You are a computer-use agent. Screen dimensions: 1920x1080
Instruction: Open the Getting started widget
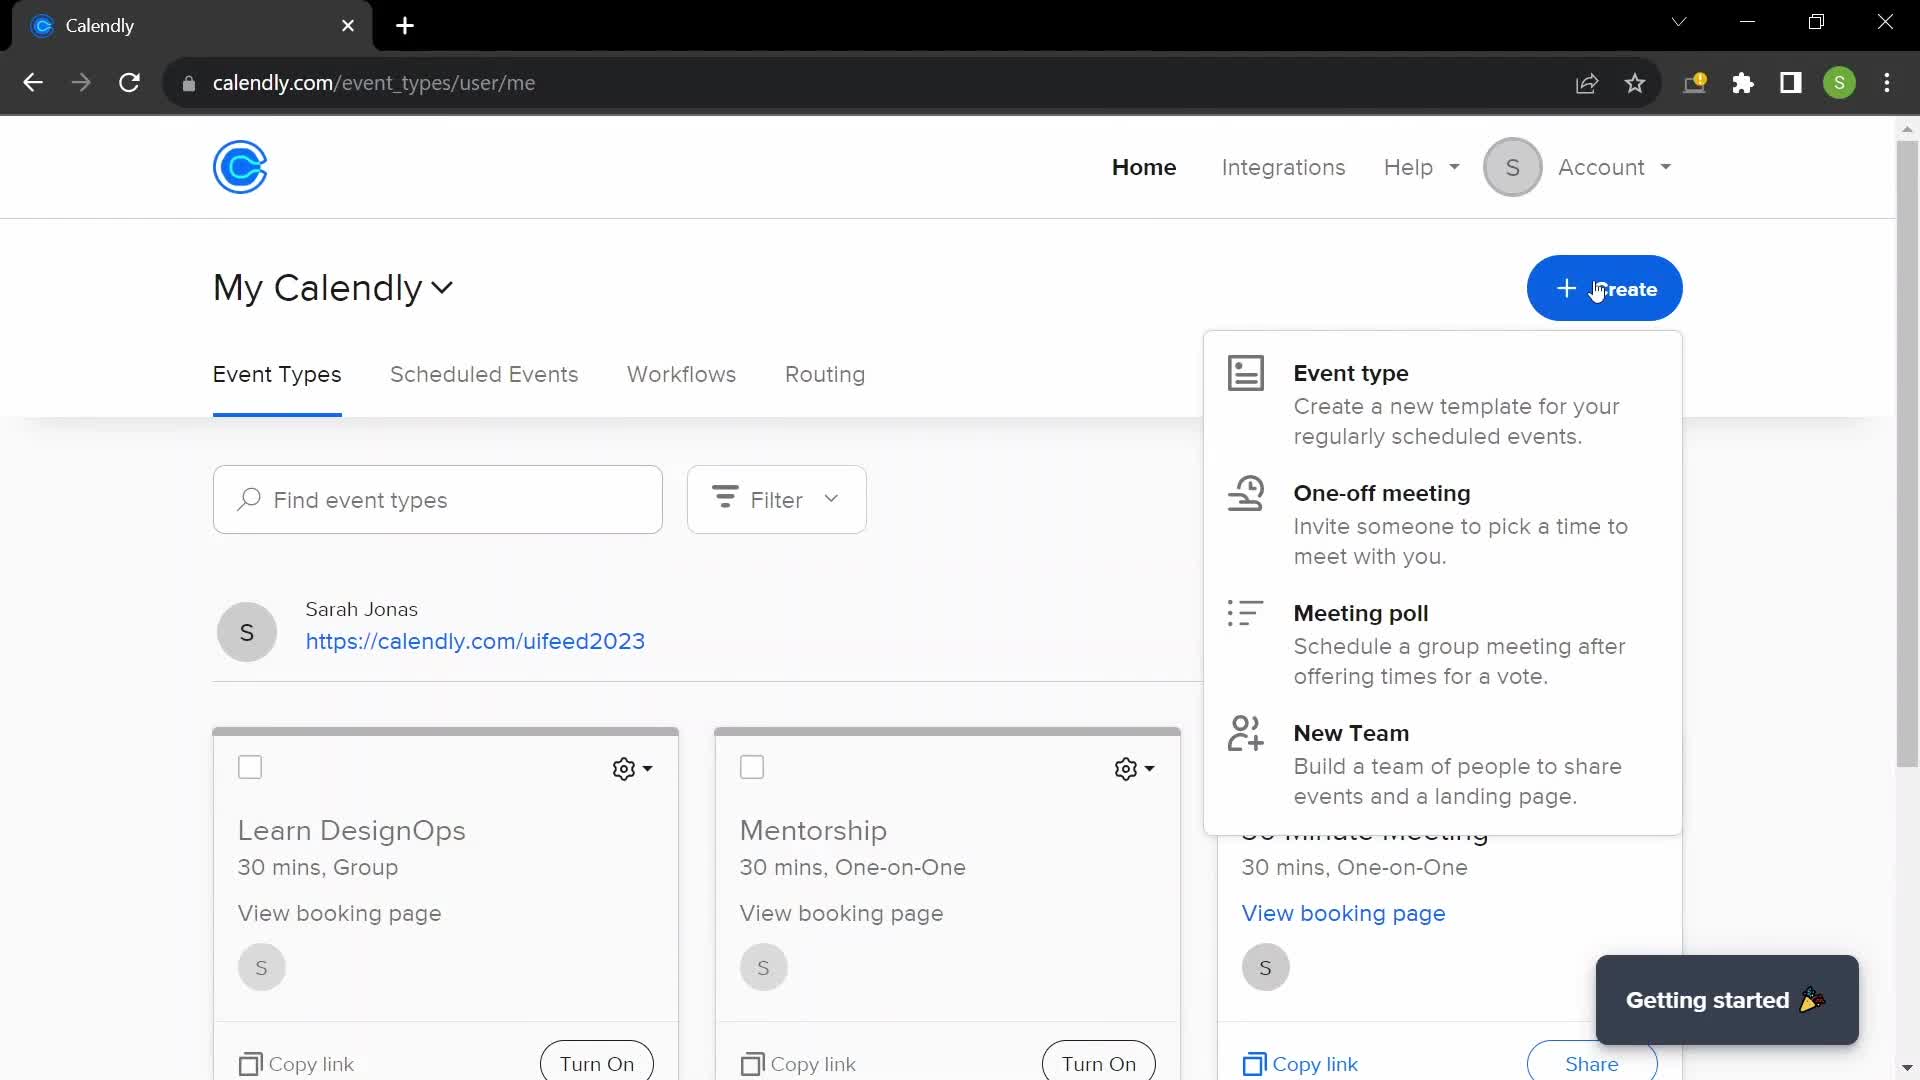(x=1727, y=1000)
